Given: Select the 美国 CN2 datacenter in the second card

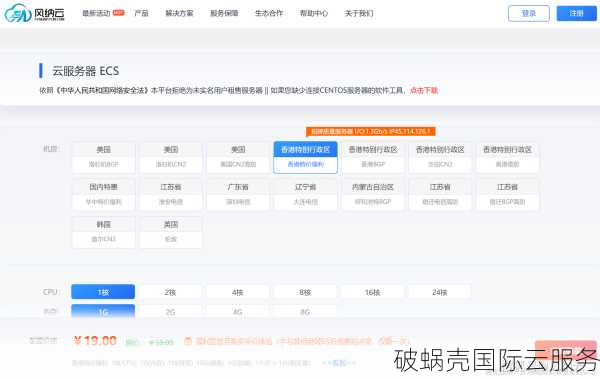Looking at the screenshot, I should (171, 157).
